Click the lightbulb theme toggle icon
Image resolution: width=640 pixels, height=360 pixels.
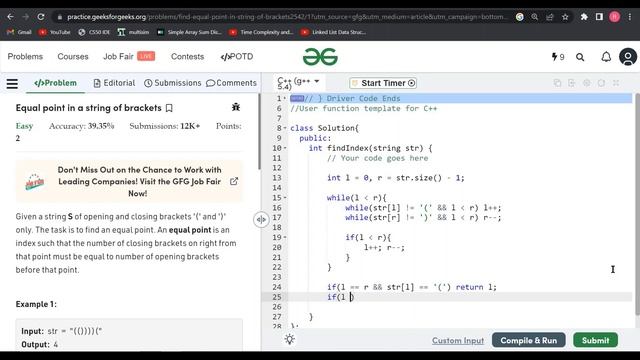290,339
